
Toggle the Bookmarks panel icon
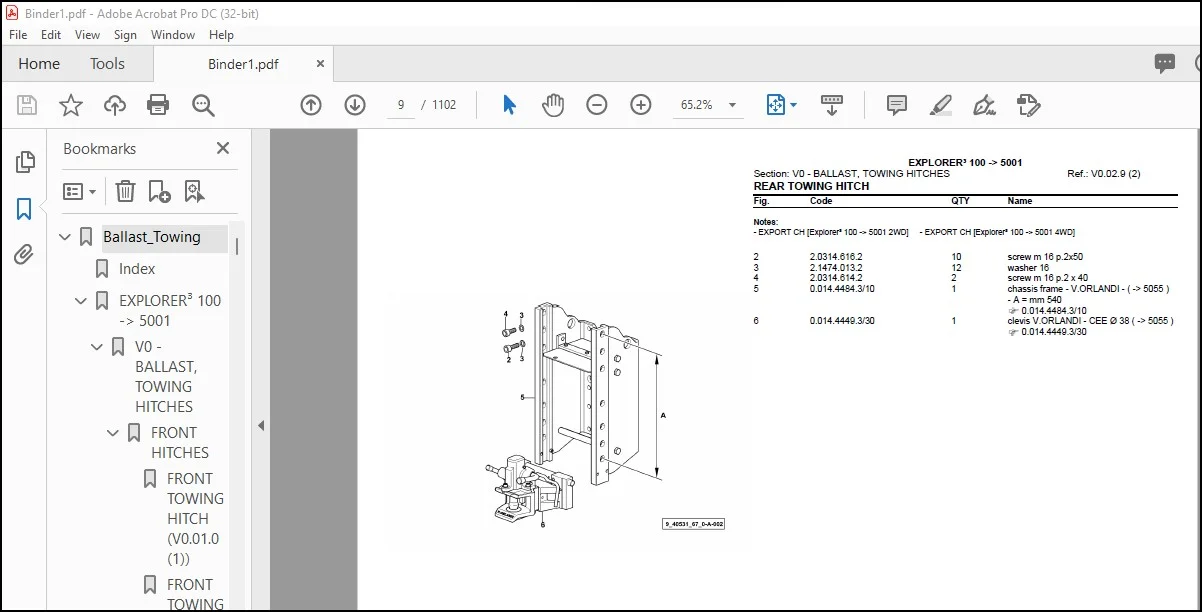(x=25, y=209)
